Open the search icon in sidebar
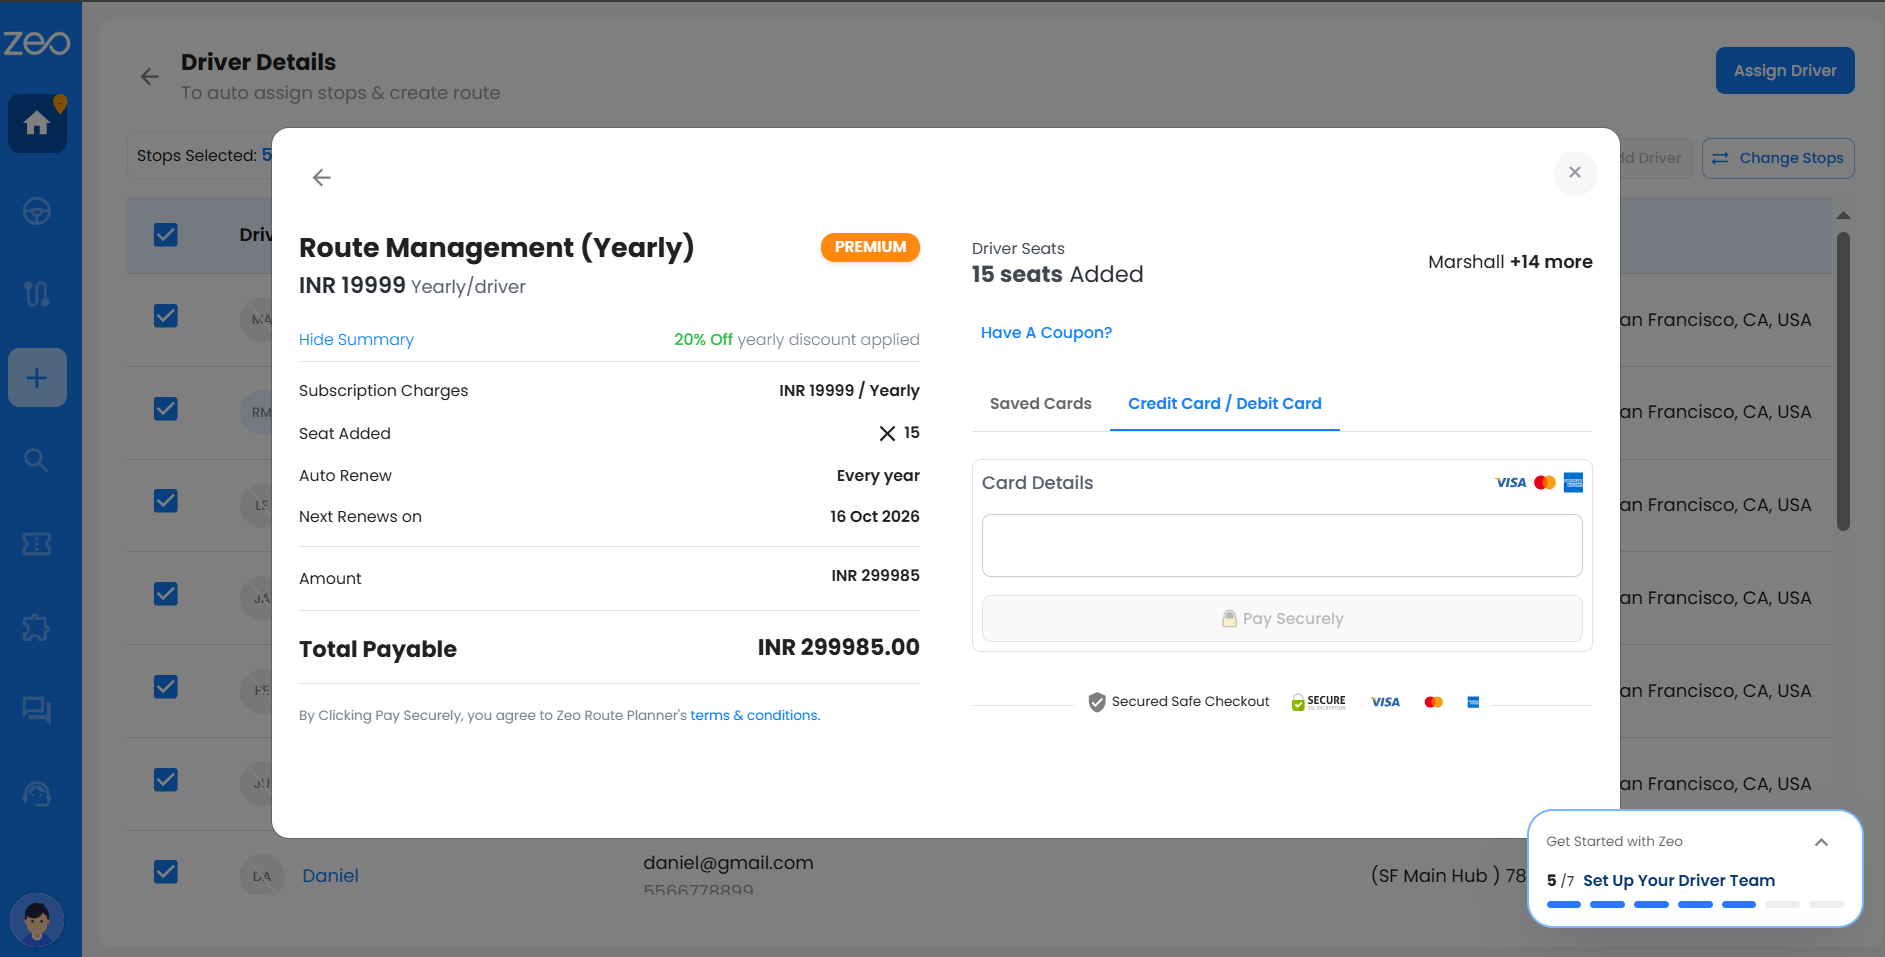 point(37,460)
